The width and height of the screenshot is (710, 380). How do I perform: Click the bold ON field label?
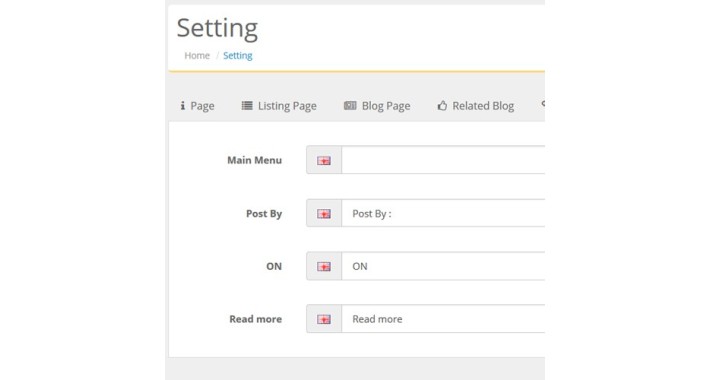point(274,266)
